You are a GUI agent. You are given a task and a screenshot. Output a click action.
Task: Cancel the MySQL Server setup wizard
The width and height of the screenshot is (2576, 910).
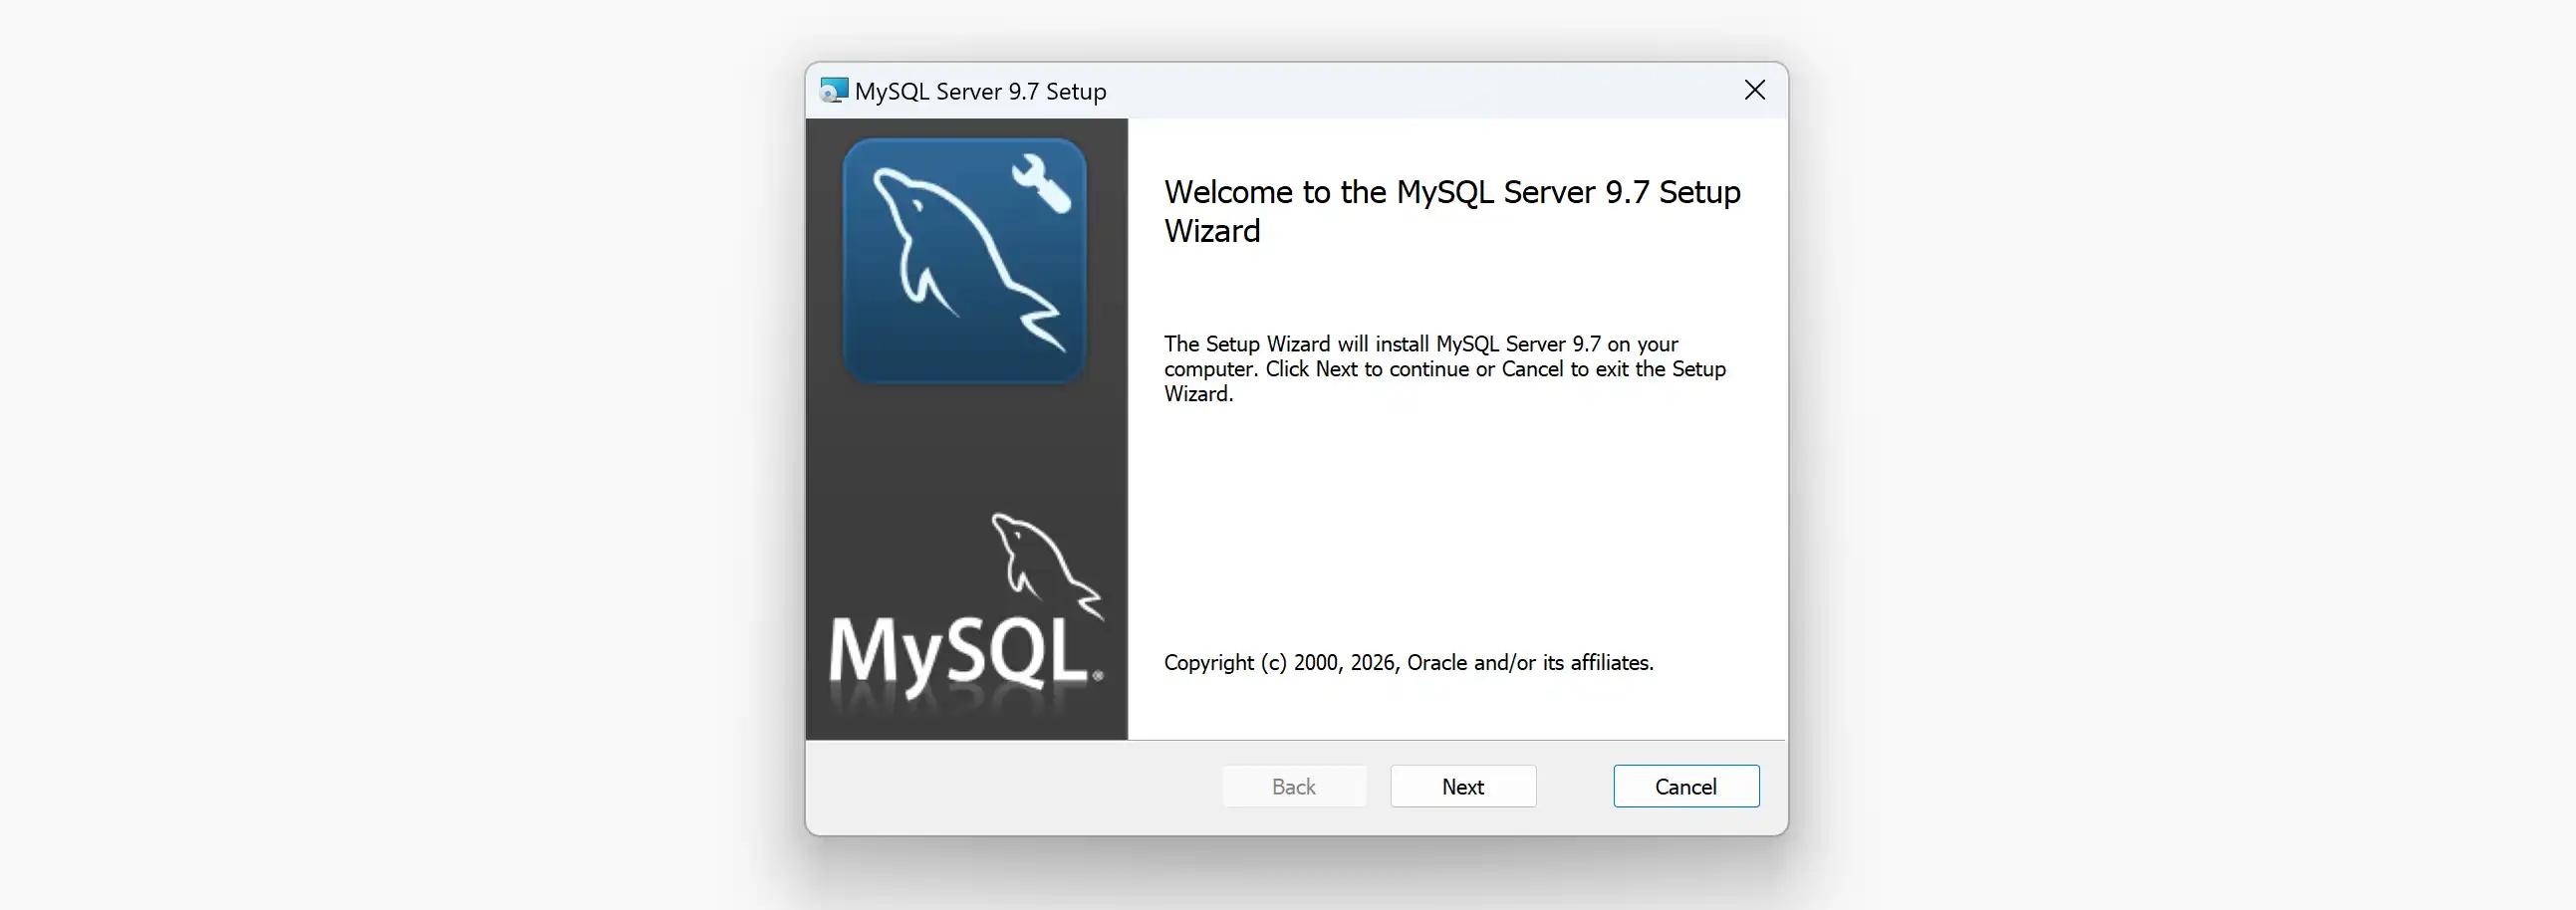point(1686,786)
